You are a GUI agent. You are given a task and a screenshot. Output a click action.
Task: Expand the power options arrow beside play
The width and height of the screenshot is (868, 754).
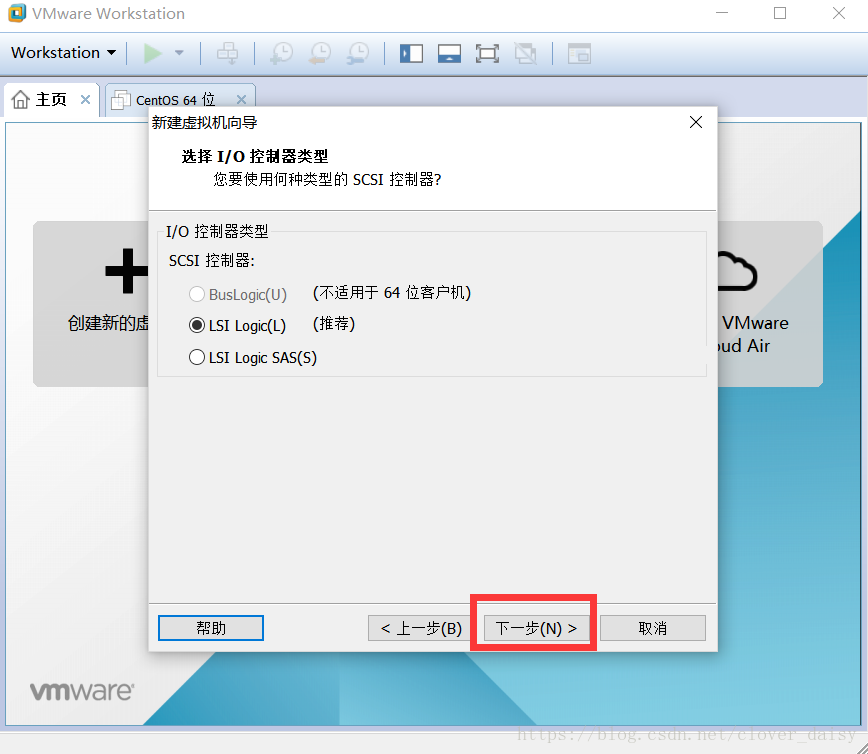(x=179, y=53)
